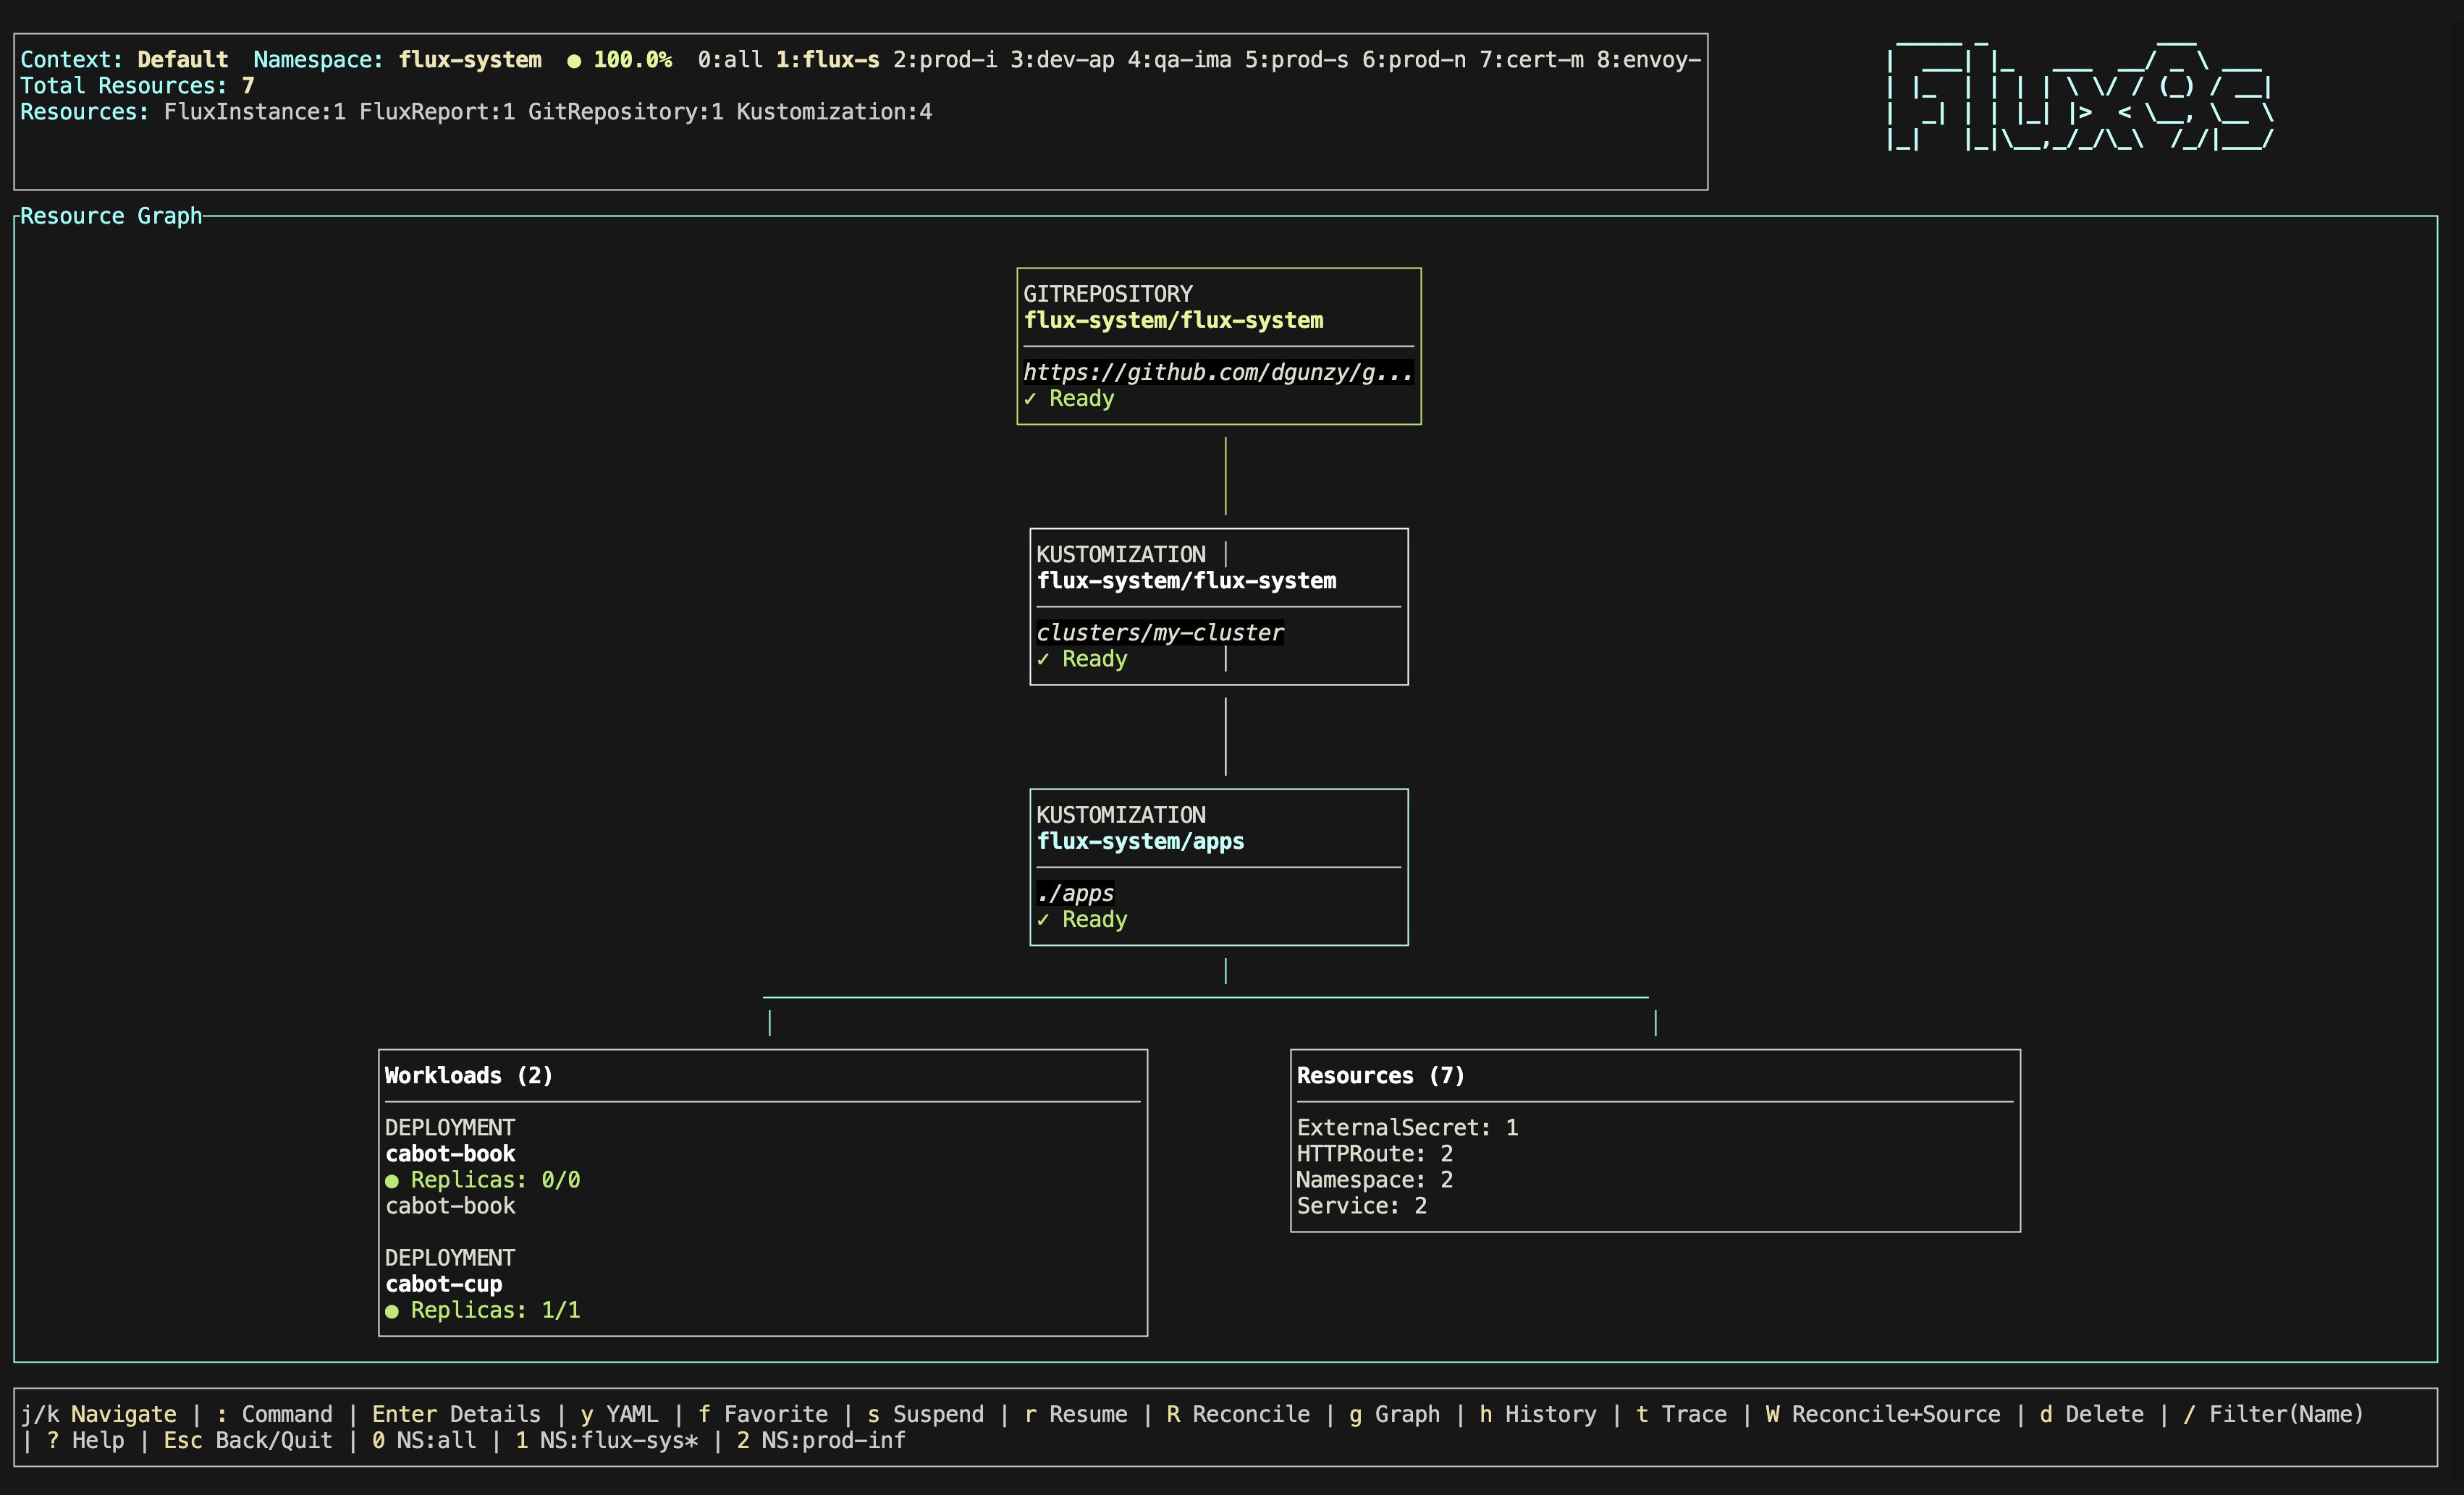Viewport: 2464px width, 1495px height.
Task: Click the flux-system Kustomization Ready checkmark
Action: [1043, 659]
